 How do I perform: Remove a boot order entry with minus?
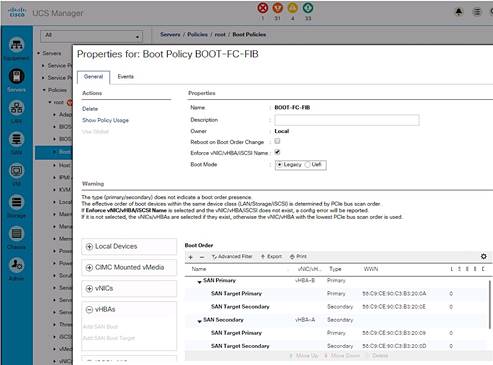(202, 257)
